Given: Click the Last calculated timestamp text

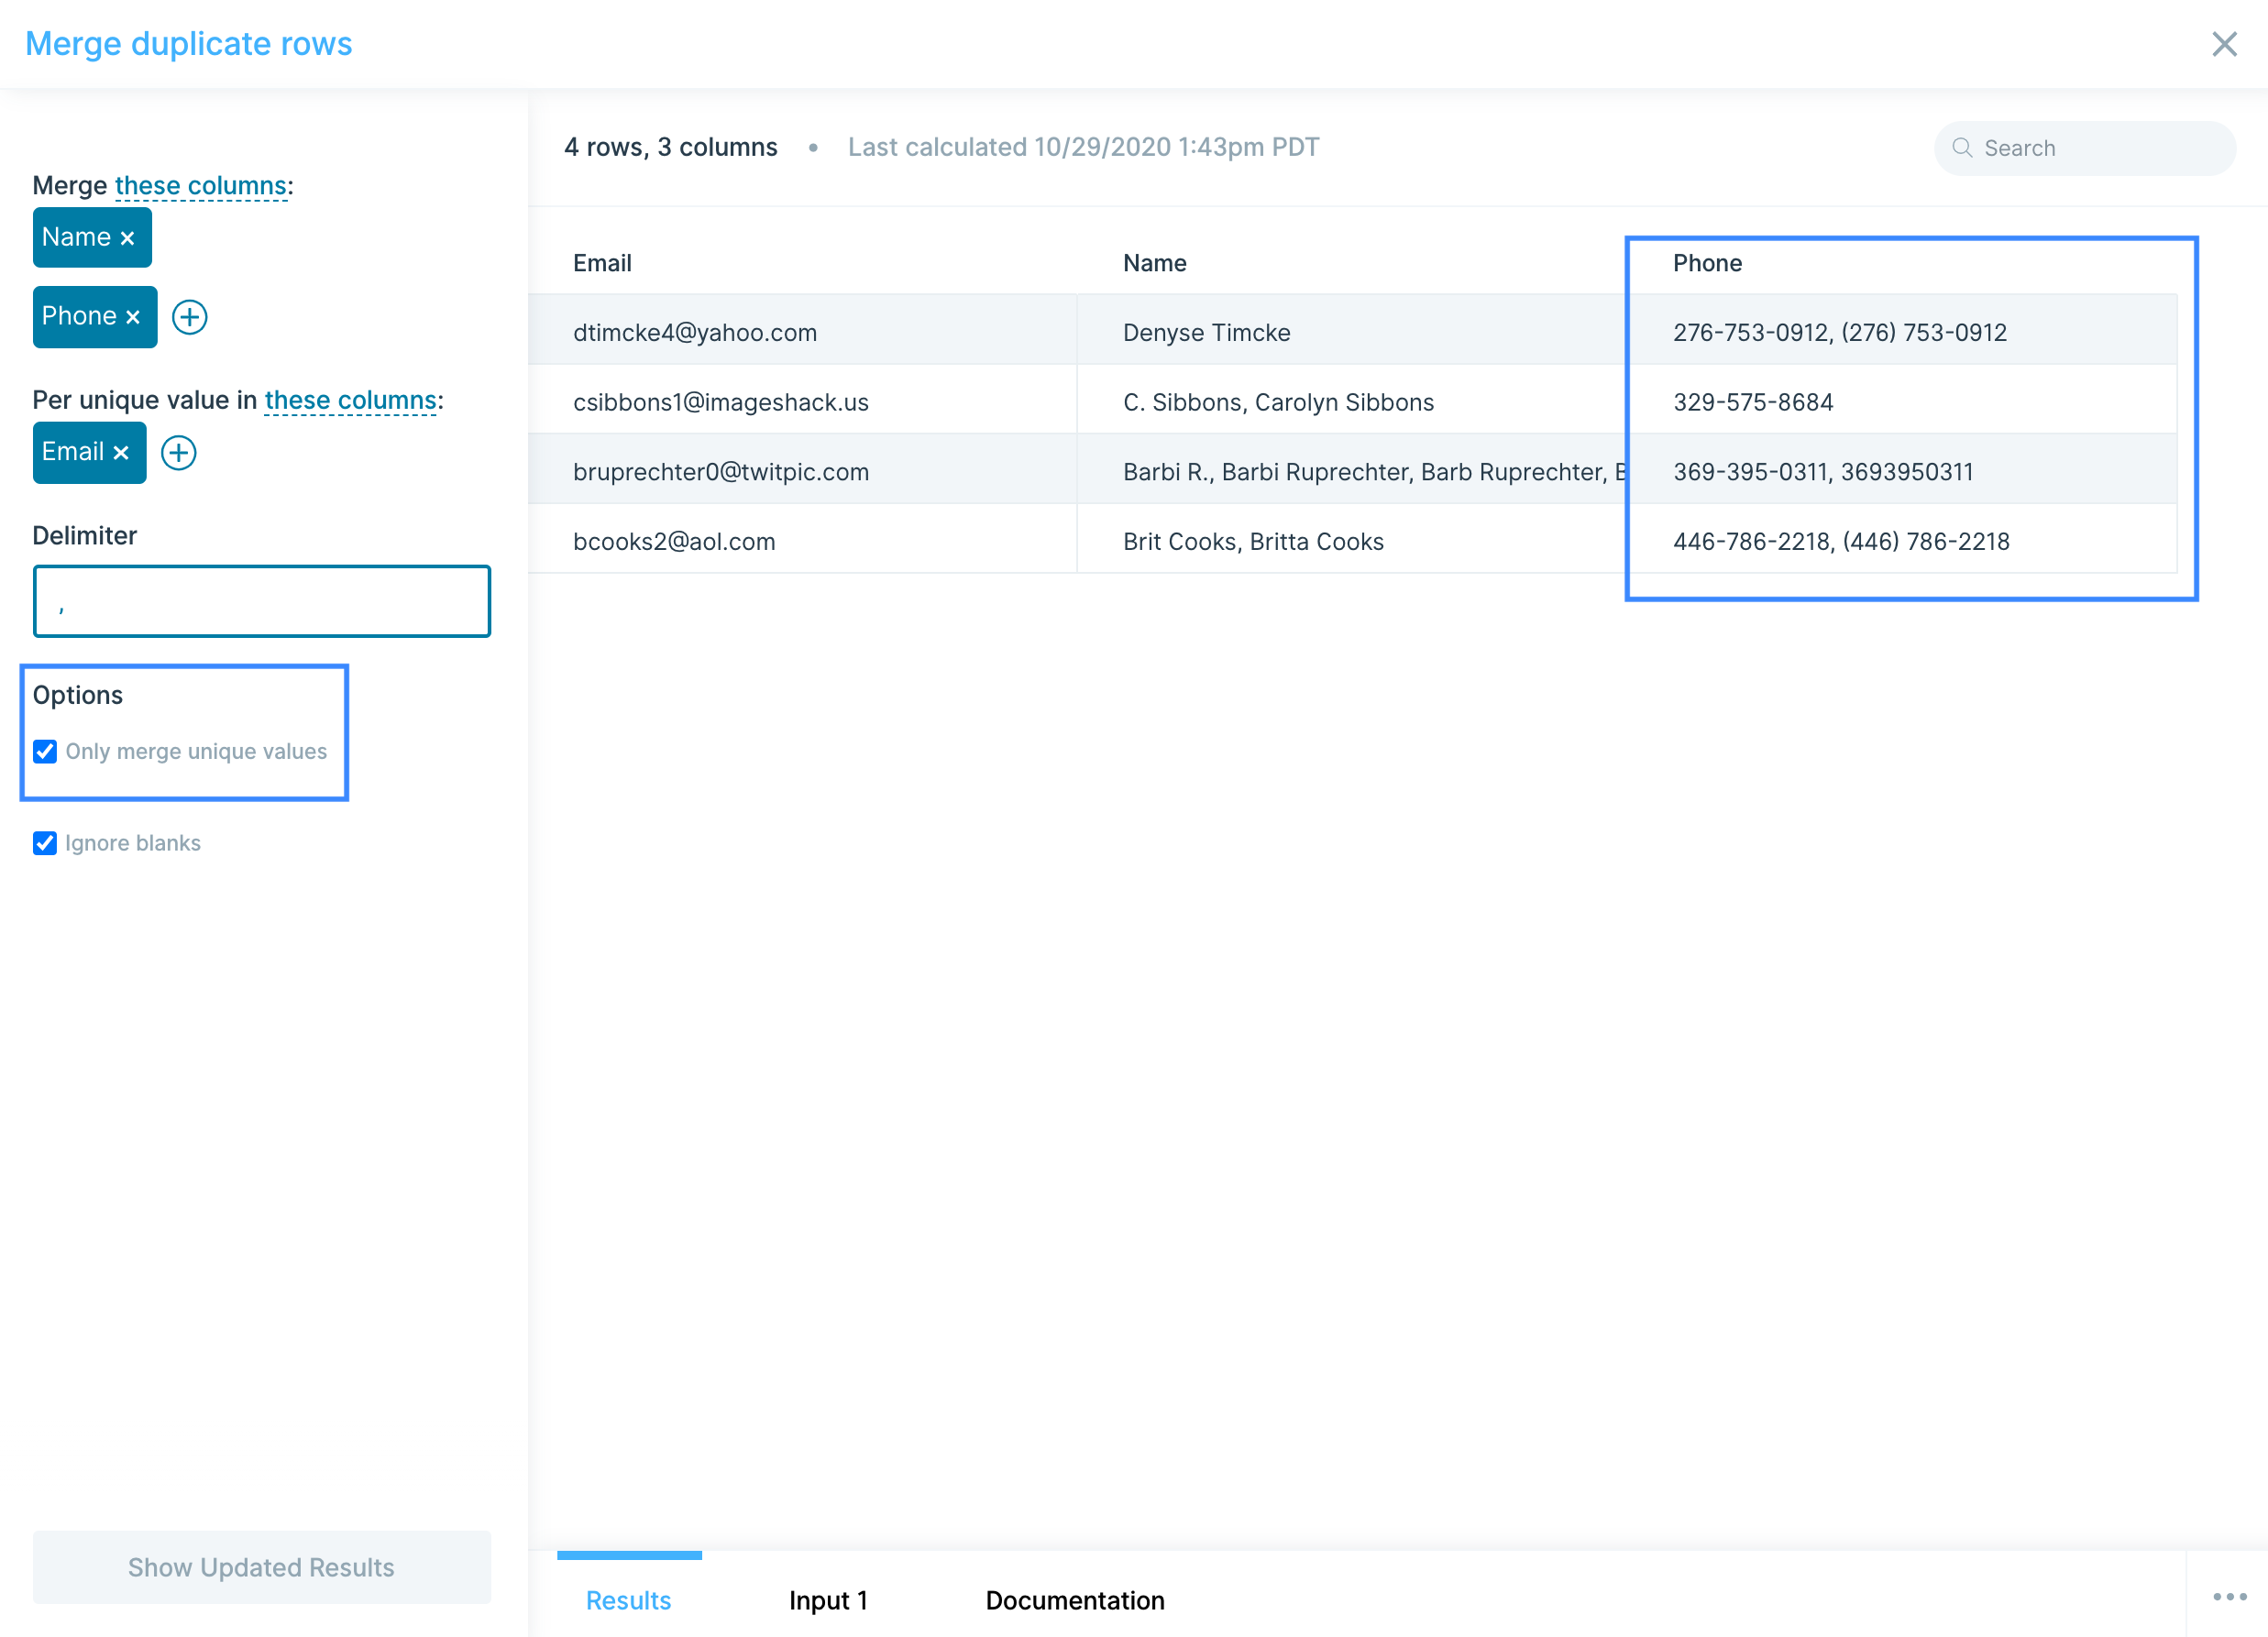Looking at the screenshot, I should coord(1083,147).
